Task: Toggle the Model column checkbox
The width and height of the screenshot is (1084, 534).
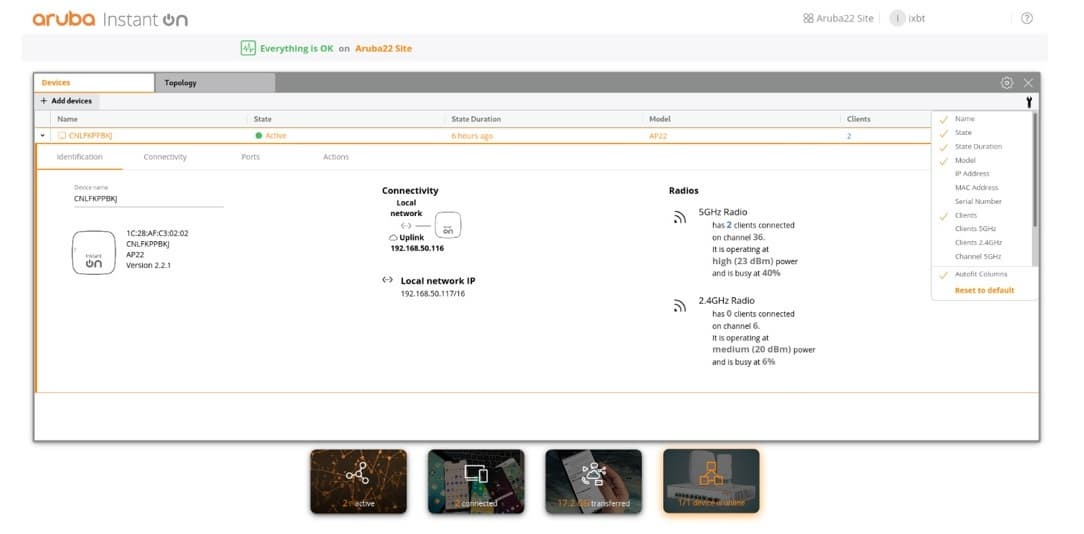Action: (944, 160)
